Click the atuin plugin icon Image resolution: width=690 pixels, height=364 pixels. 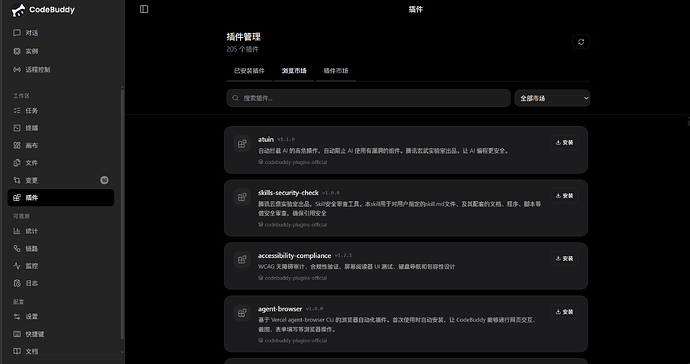tap(242, 143)
